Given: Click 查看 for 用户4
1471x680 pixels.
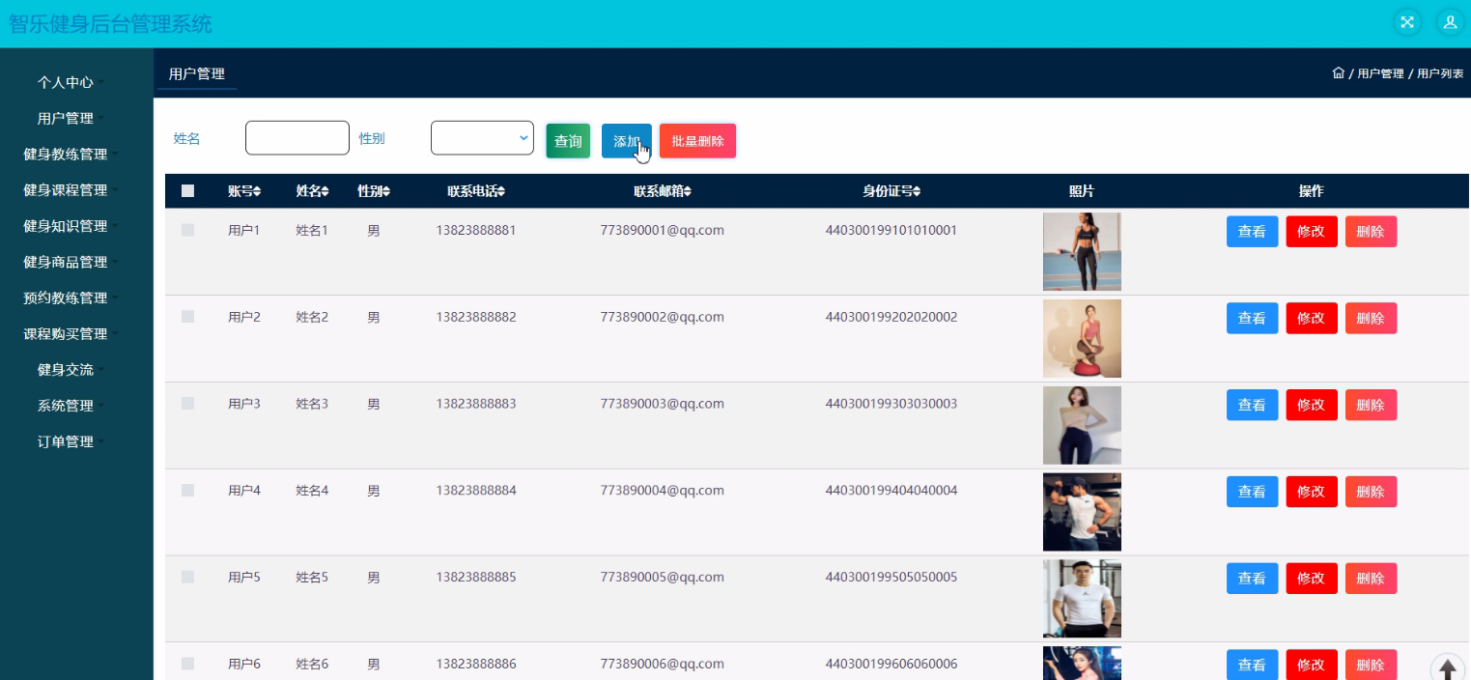Looking at the screenshot, I should (1252, 491).
